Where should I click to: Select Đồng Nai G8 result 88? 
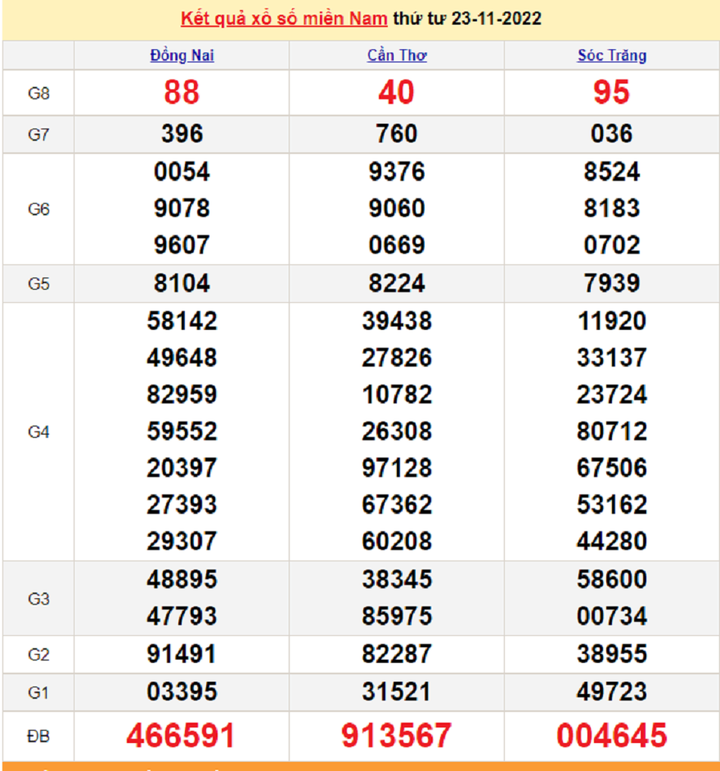[x=181, y=92]
